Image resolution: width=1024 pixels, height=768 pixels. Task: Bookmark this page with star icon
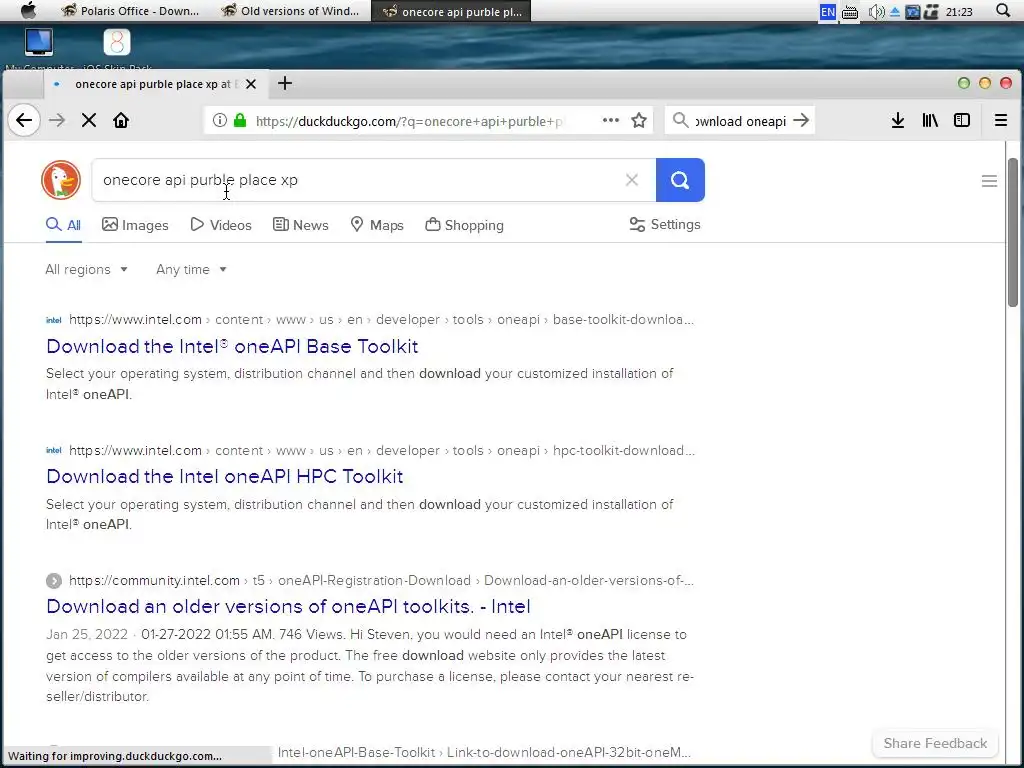tap(639, 120)
